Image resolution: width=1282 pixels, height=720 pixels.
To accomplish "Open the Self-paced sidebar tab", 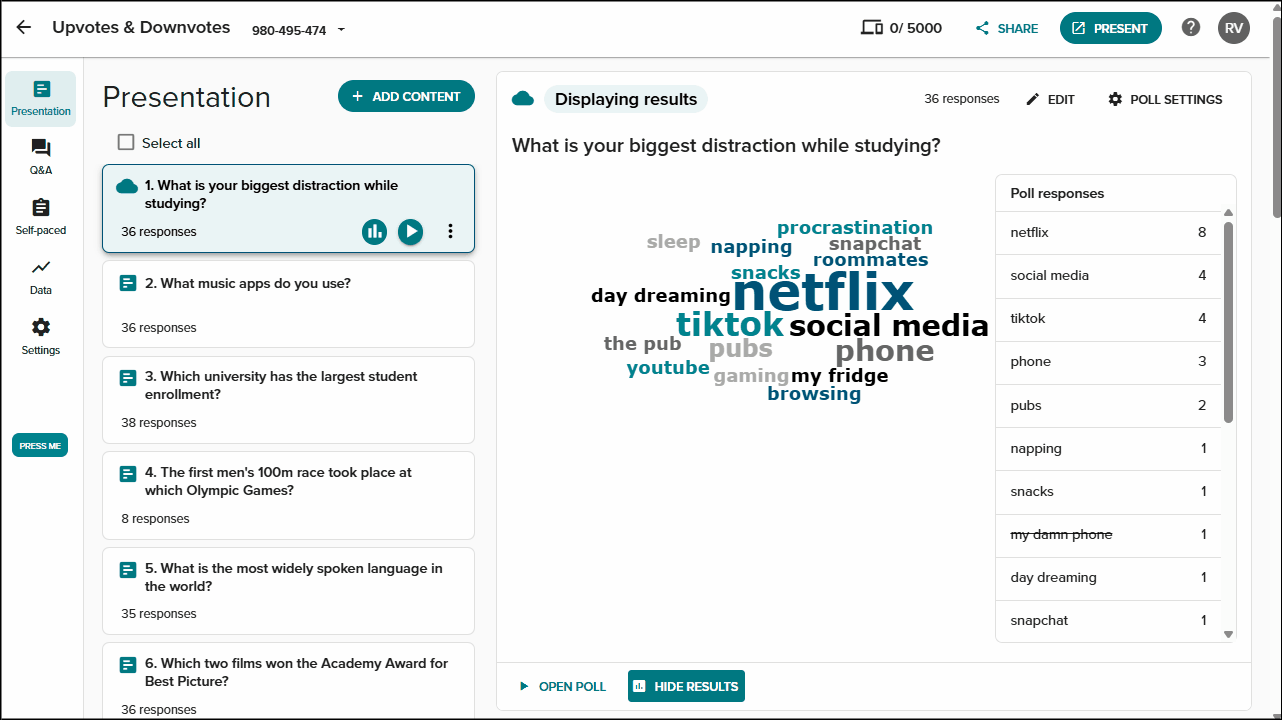I will tap(41, 217).
